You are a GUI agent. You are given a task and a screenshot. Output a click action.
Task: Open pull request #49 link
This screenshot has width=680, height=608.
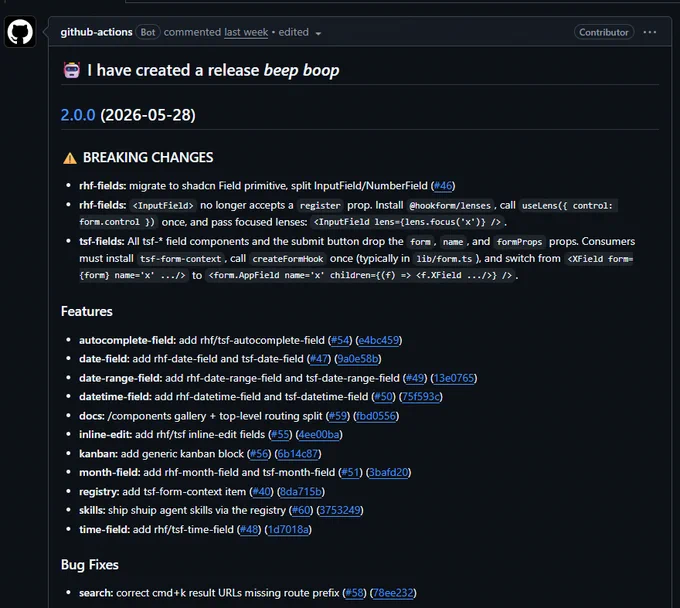(415, 378)
